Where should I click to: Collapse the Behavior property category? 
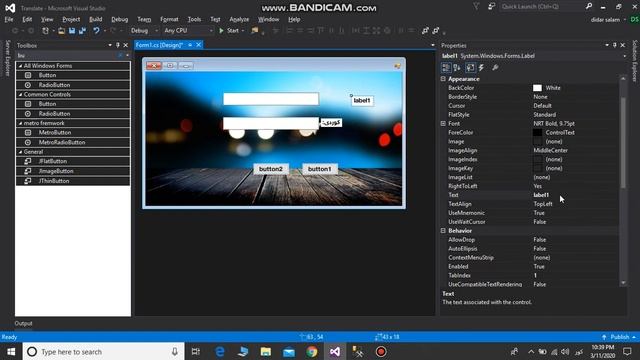point(443,231)
